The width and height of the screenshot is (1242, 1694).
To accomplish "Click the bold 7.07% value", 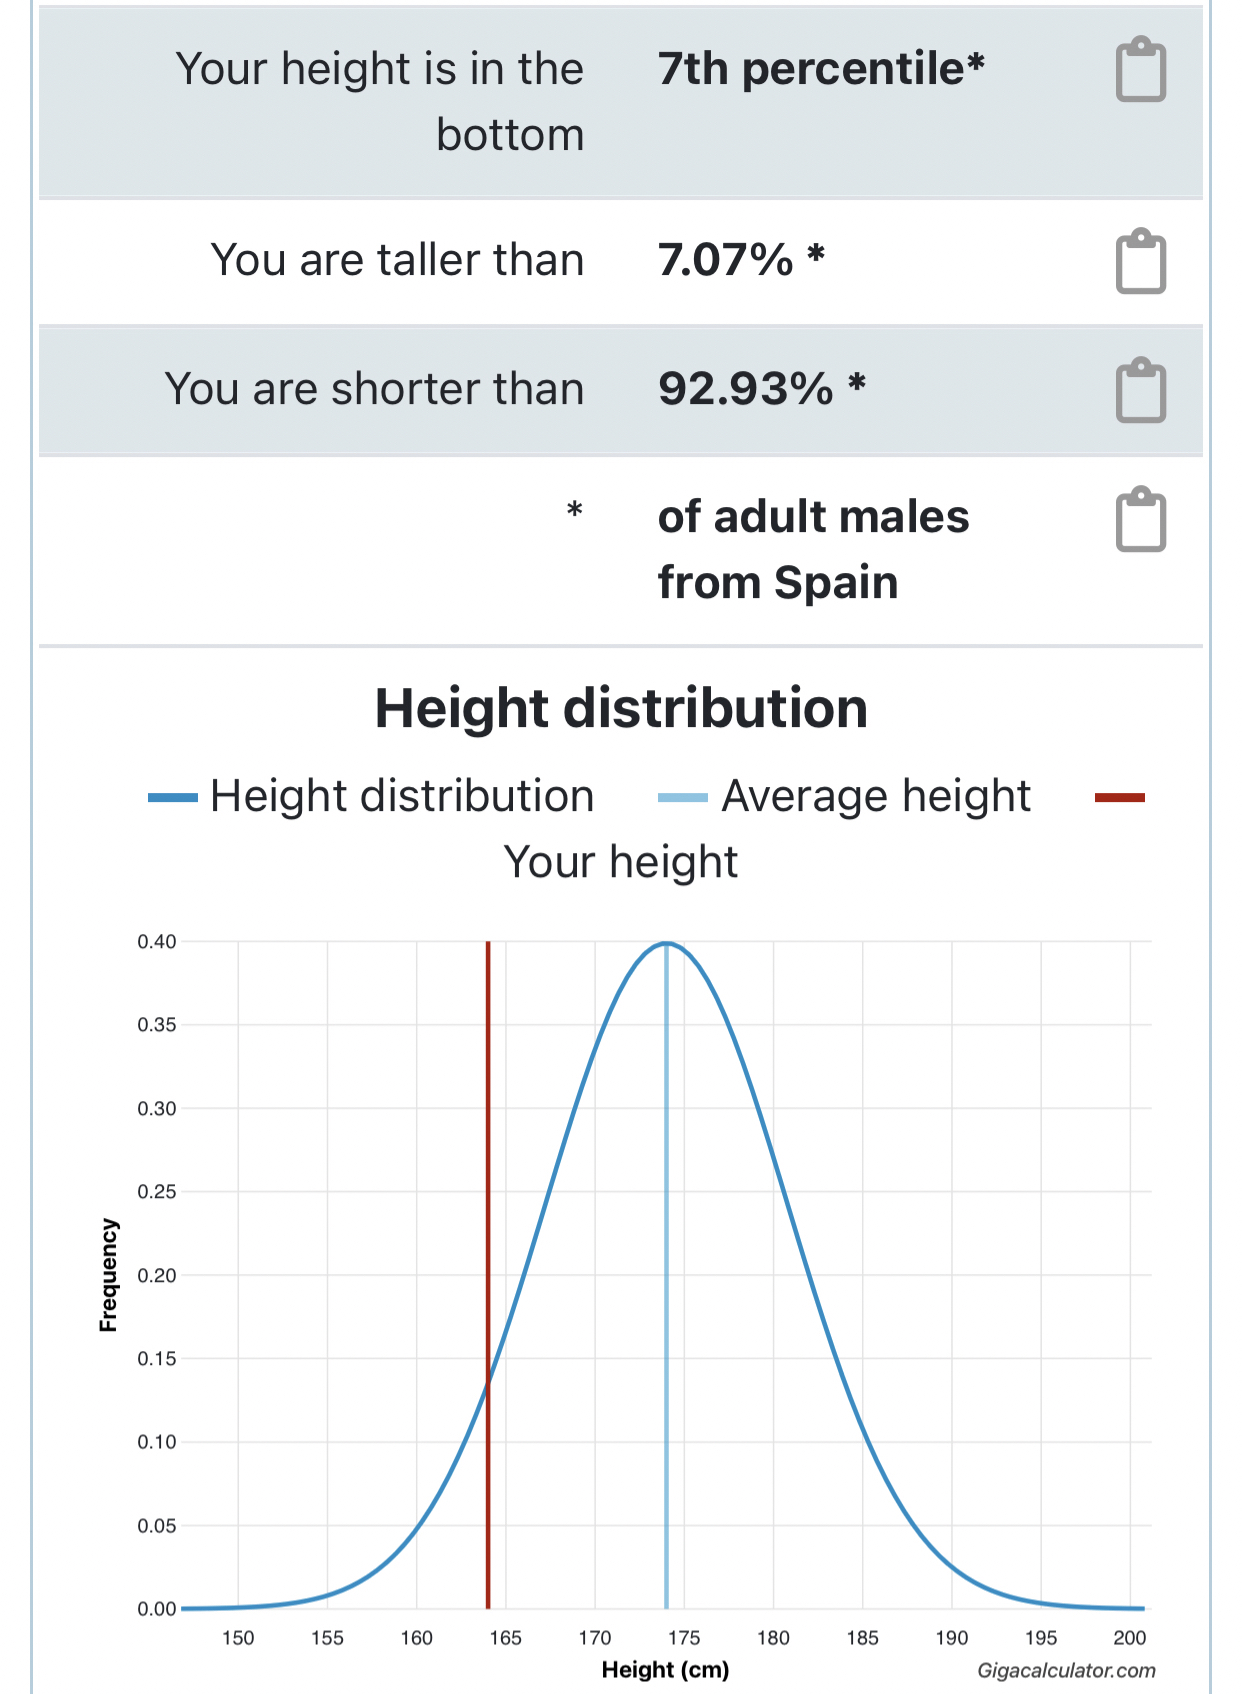I will click(x=726, y=260).
